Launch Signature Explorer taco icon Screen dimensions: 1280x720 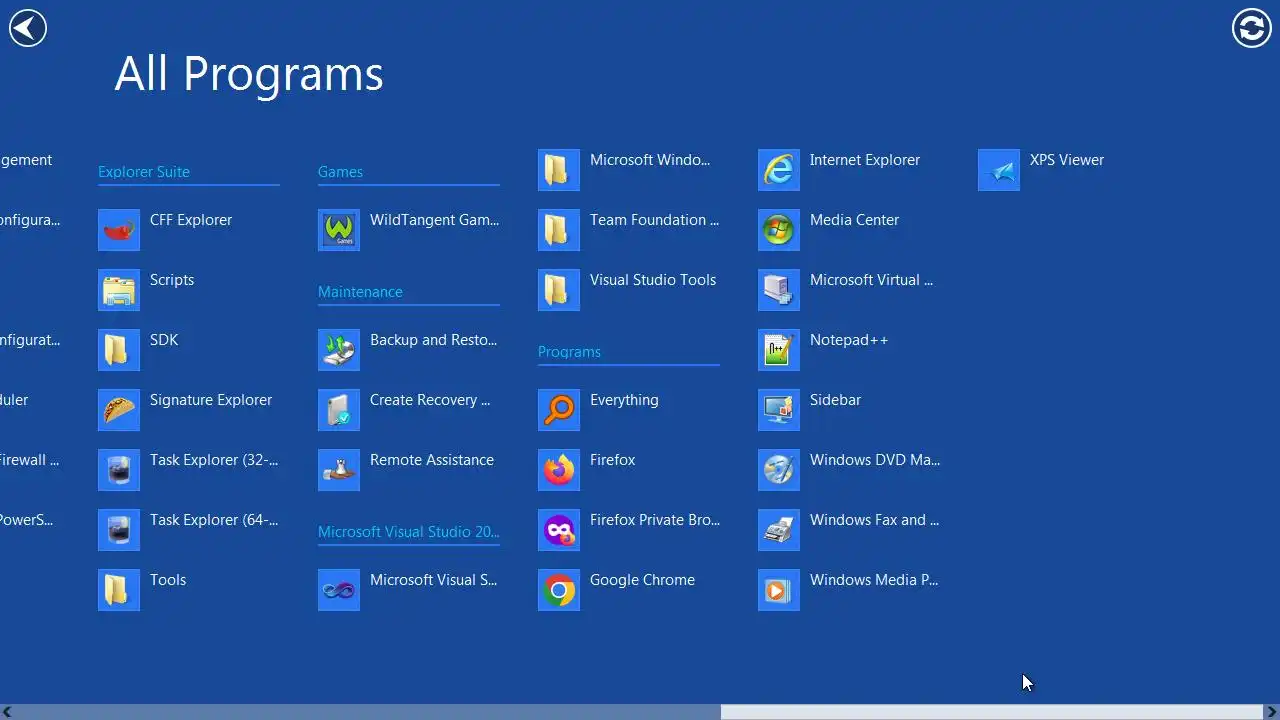point(119,410)
